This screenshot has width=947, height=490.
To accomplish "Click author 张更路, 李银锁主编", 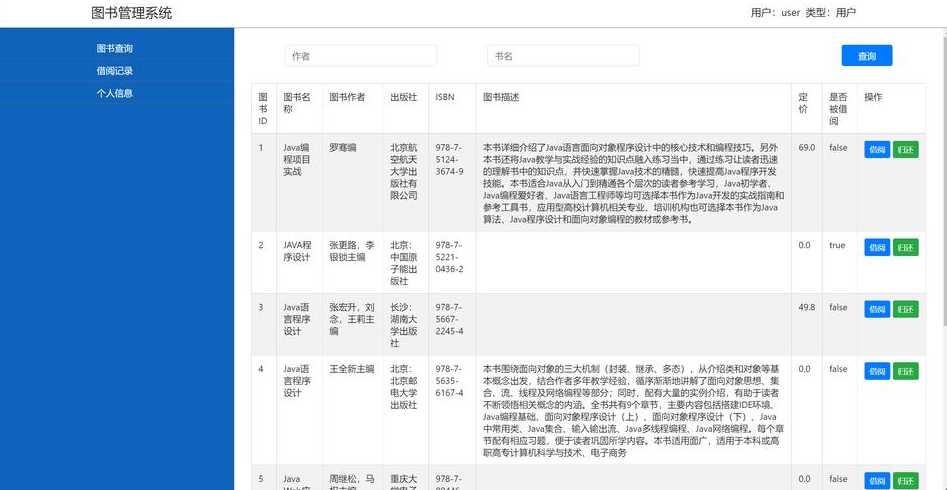I will (x=352, y=251).
